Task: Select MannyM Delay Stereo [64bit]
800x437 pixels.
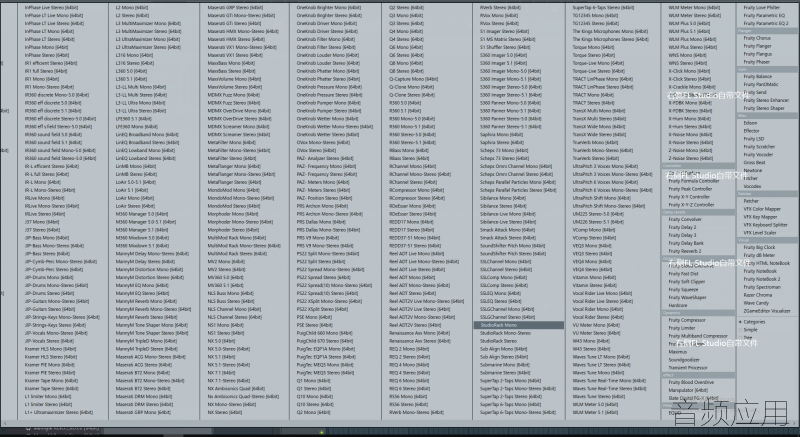Action: (145, 262)
